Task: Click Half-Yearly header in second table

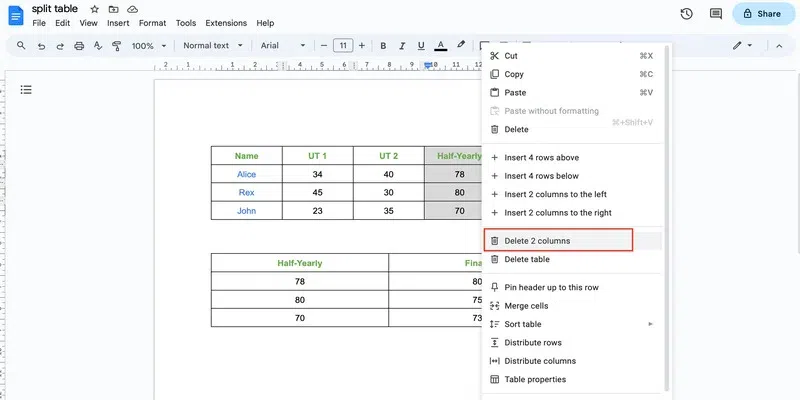Action: pos(299,263)
